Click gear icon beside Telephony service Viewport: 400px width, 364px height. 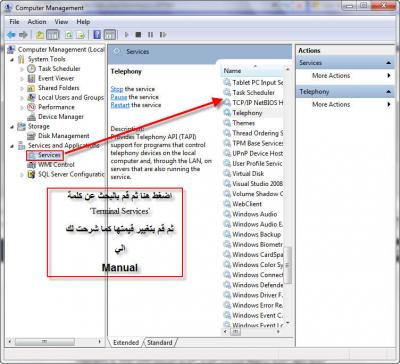pos(227,113)
